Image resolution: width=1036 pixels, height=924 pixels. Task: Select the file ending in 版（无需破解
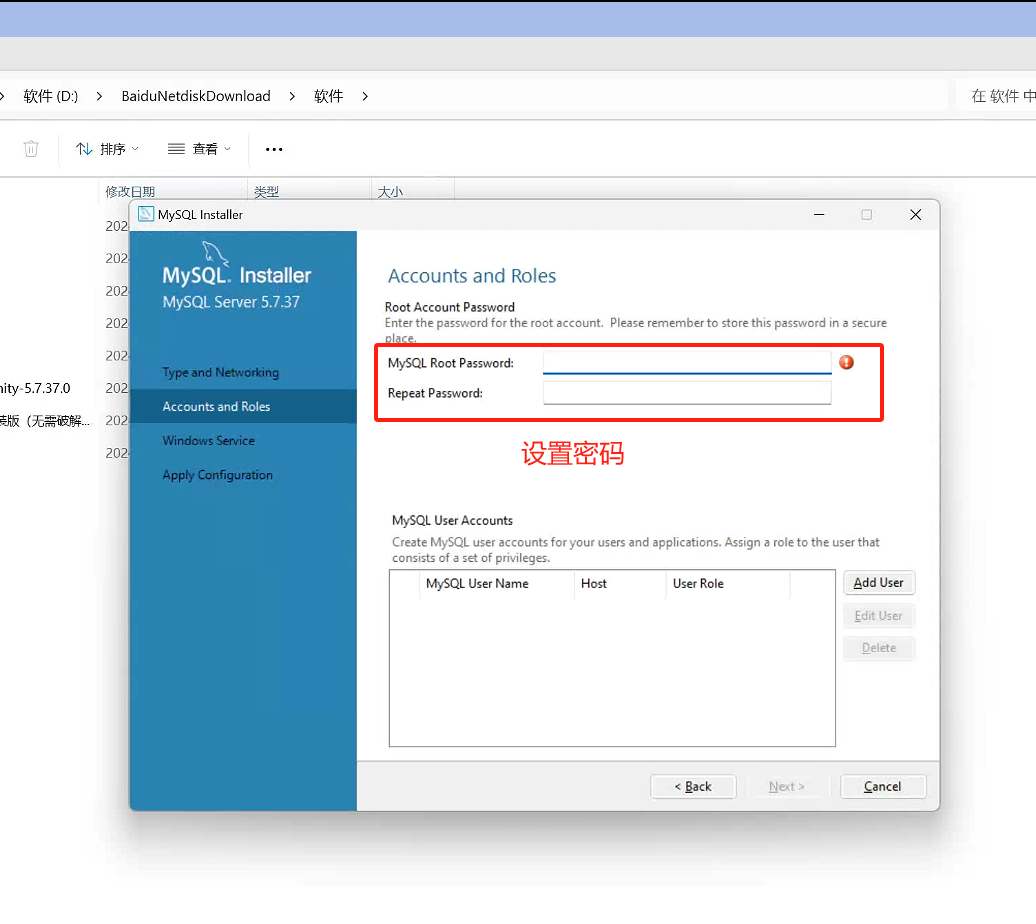point(45,421)
